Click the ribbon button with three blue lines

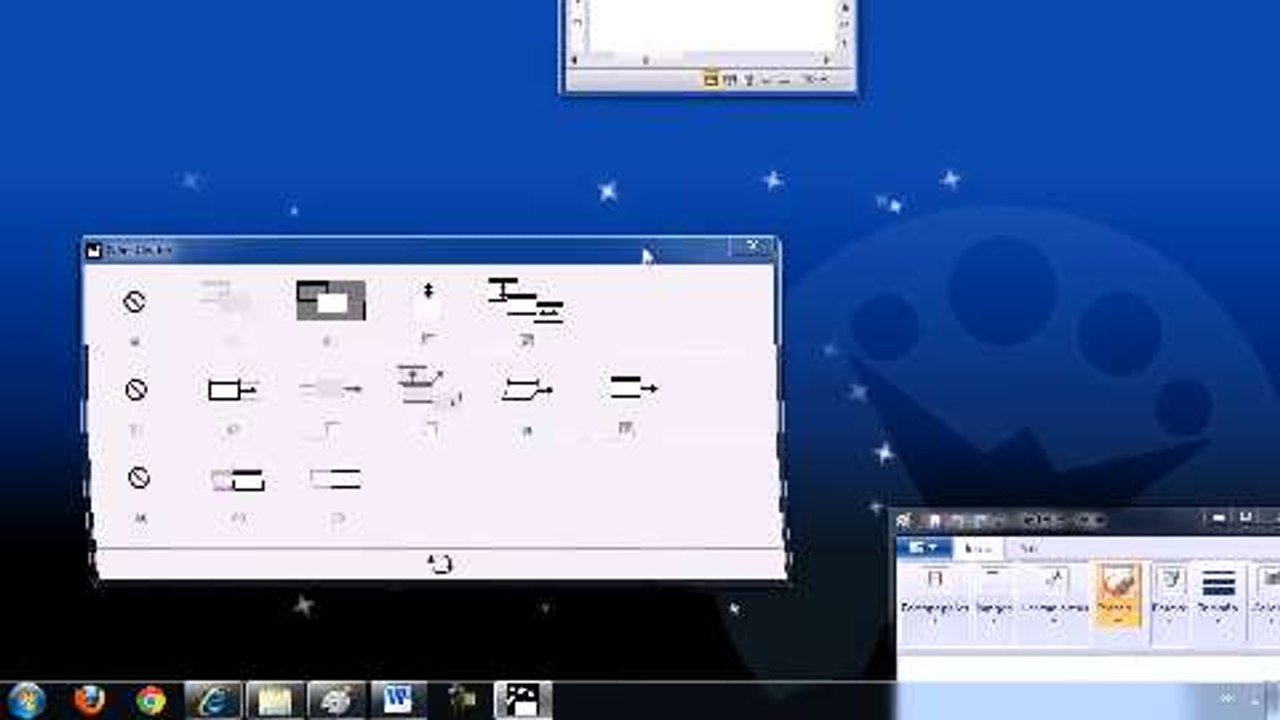(x=1218, y=595)
